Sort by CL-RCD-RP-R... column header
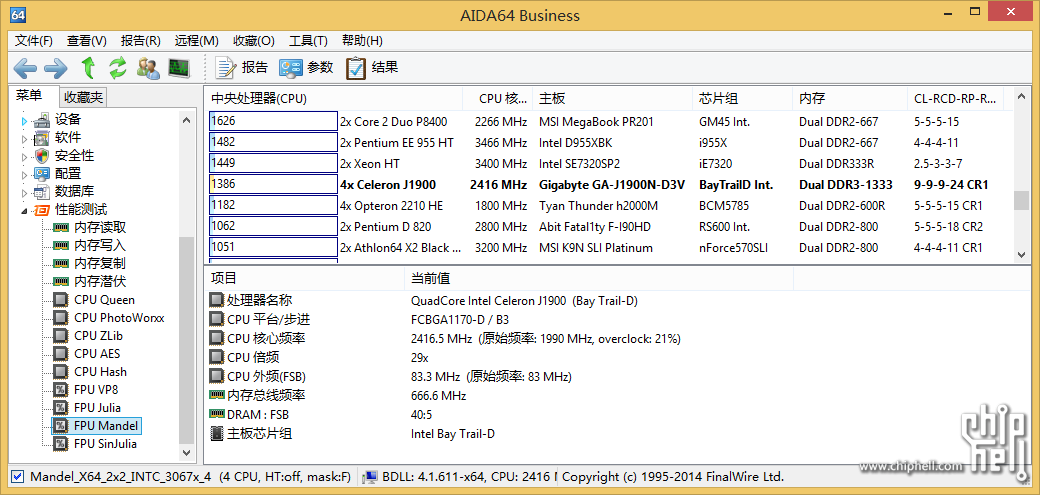Image resolution: width=1040 pixels, height=495 pixels. click(x=954, y=99)
